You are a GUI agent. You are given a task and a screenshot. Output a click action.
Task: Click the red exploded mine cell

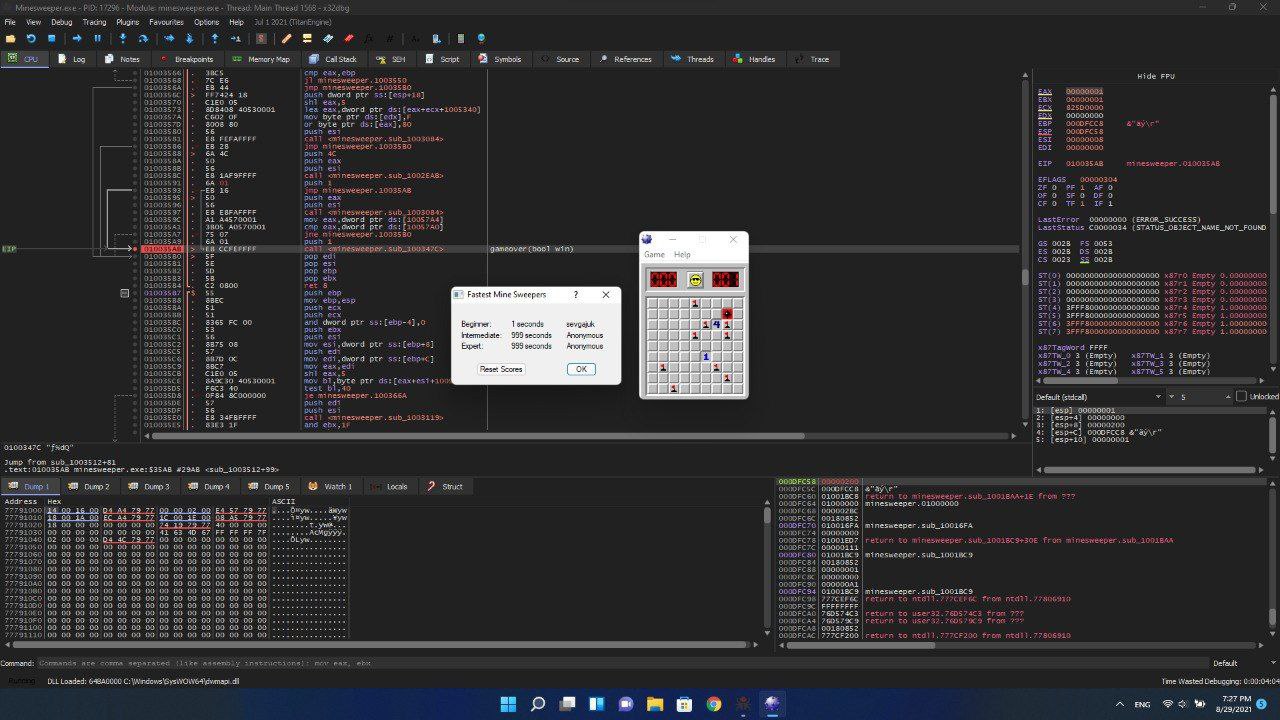point(727,314)
